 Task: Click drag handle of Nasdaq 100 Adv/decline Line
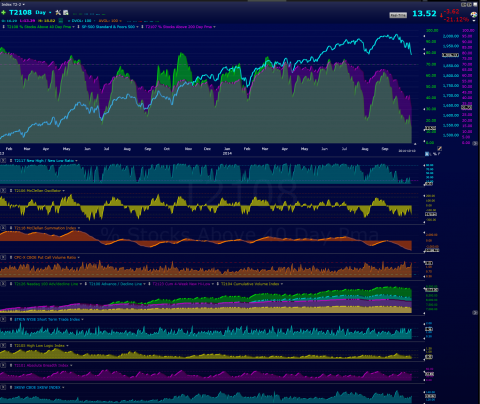[11, 284]
